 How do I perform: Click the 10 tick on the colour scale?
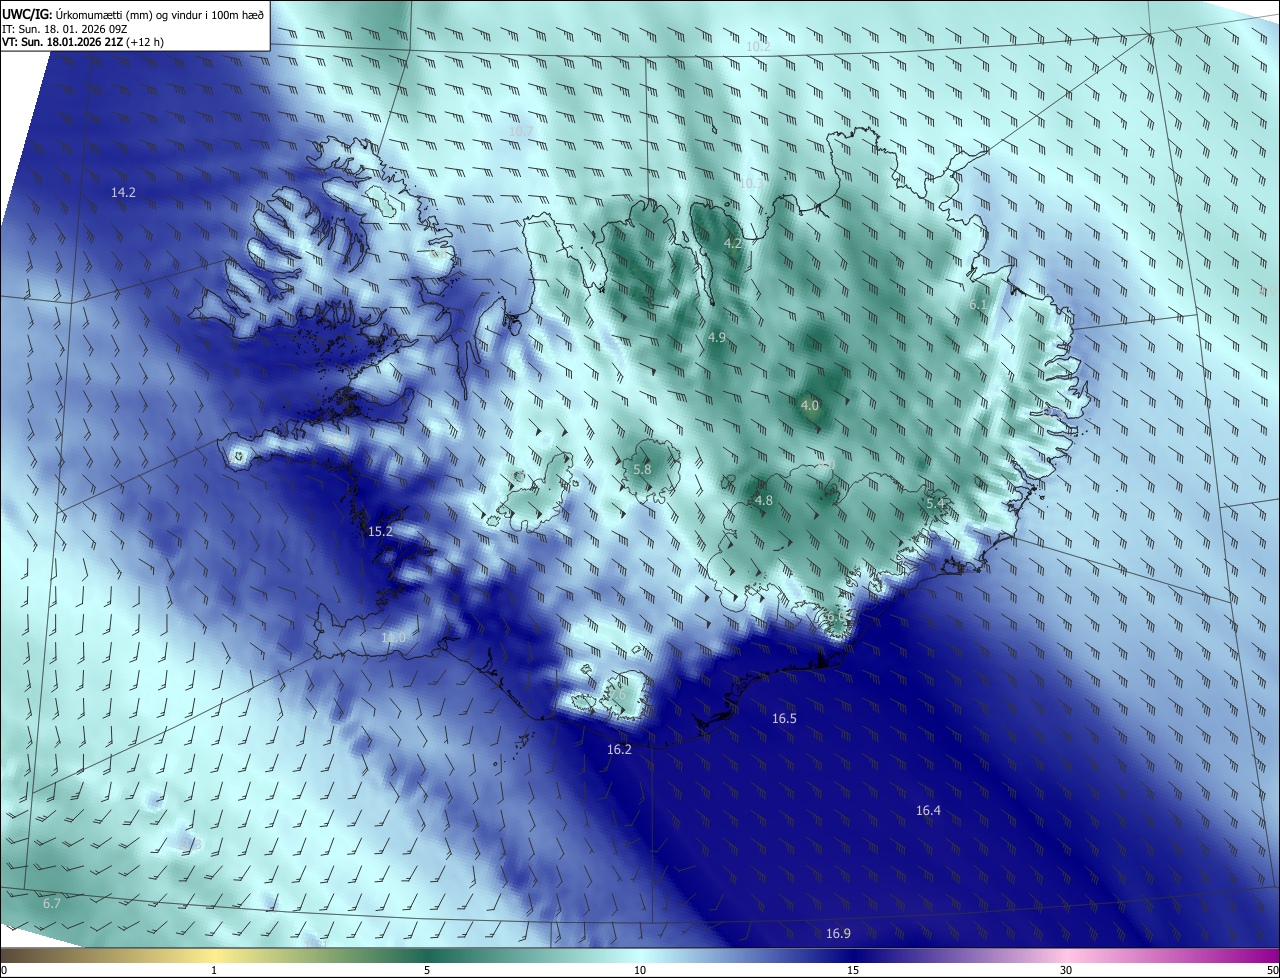640,970
